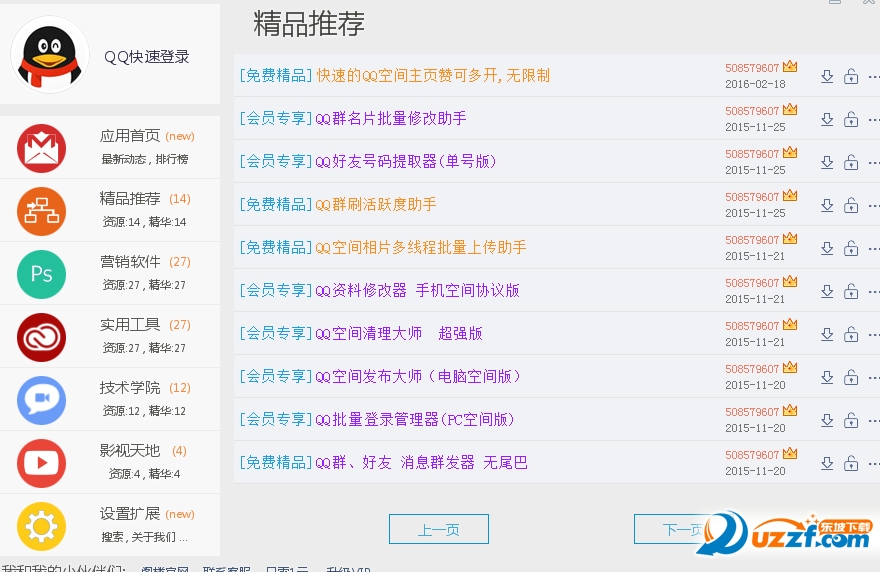Expand more options for QQ批量登录管理器
The height and width of the screenshot is (572, 880).
pyautogui.click(x=874, y=421)
